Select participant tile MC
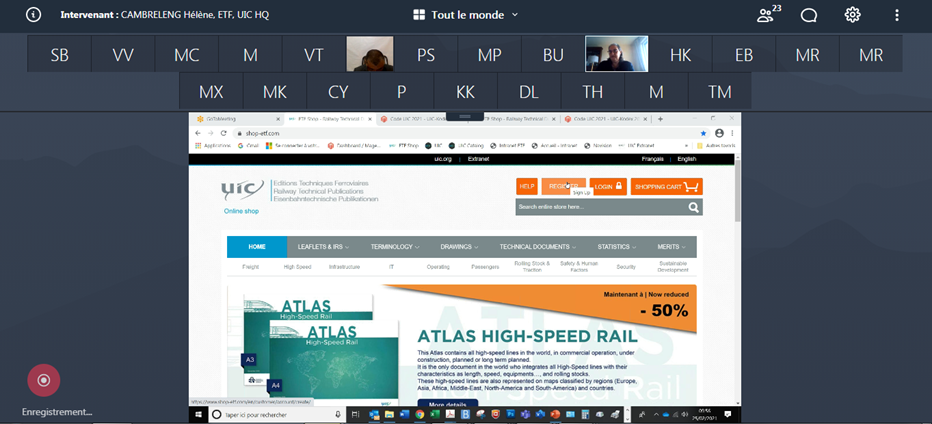 tap(187, 55)
